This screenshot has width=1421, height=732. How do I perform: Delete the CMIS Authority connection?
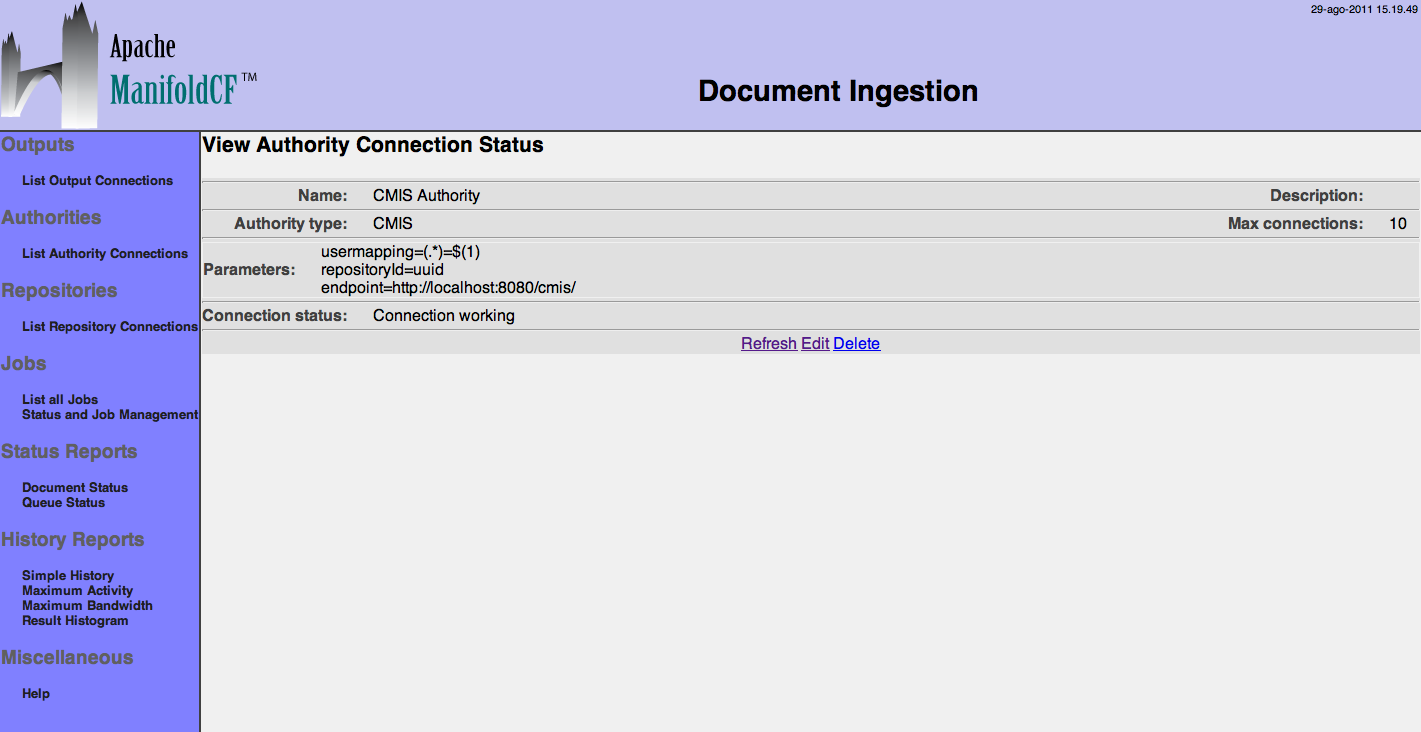pos(856,344)
